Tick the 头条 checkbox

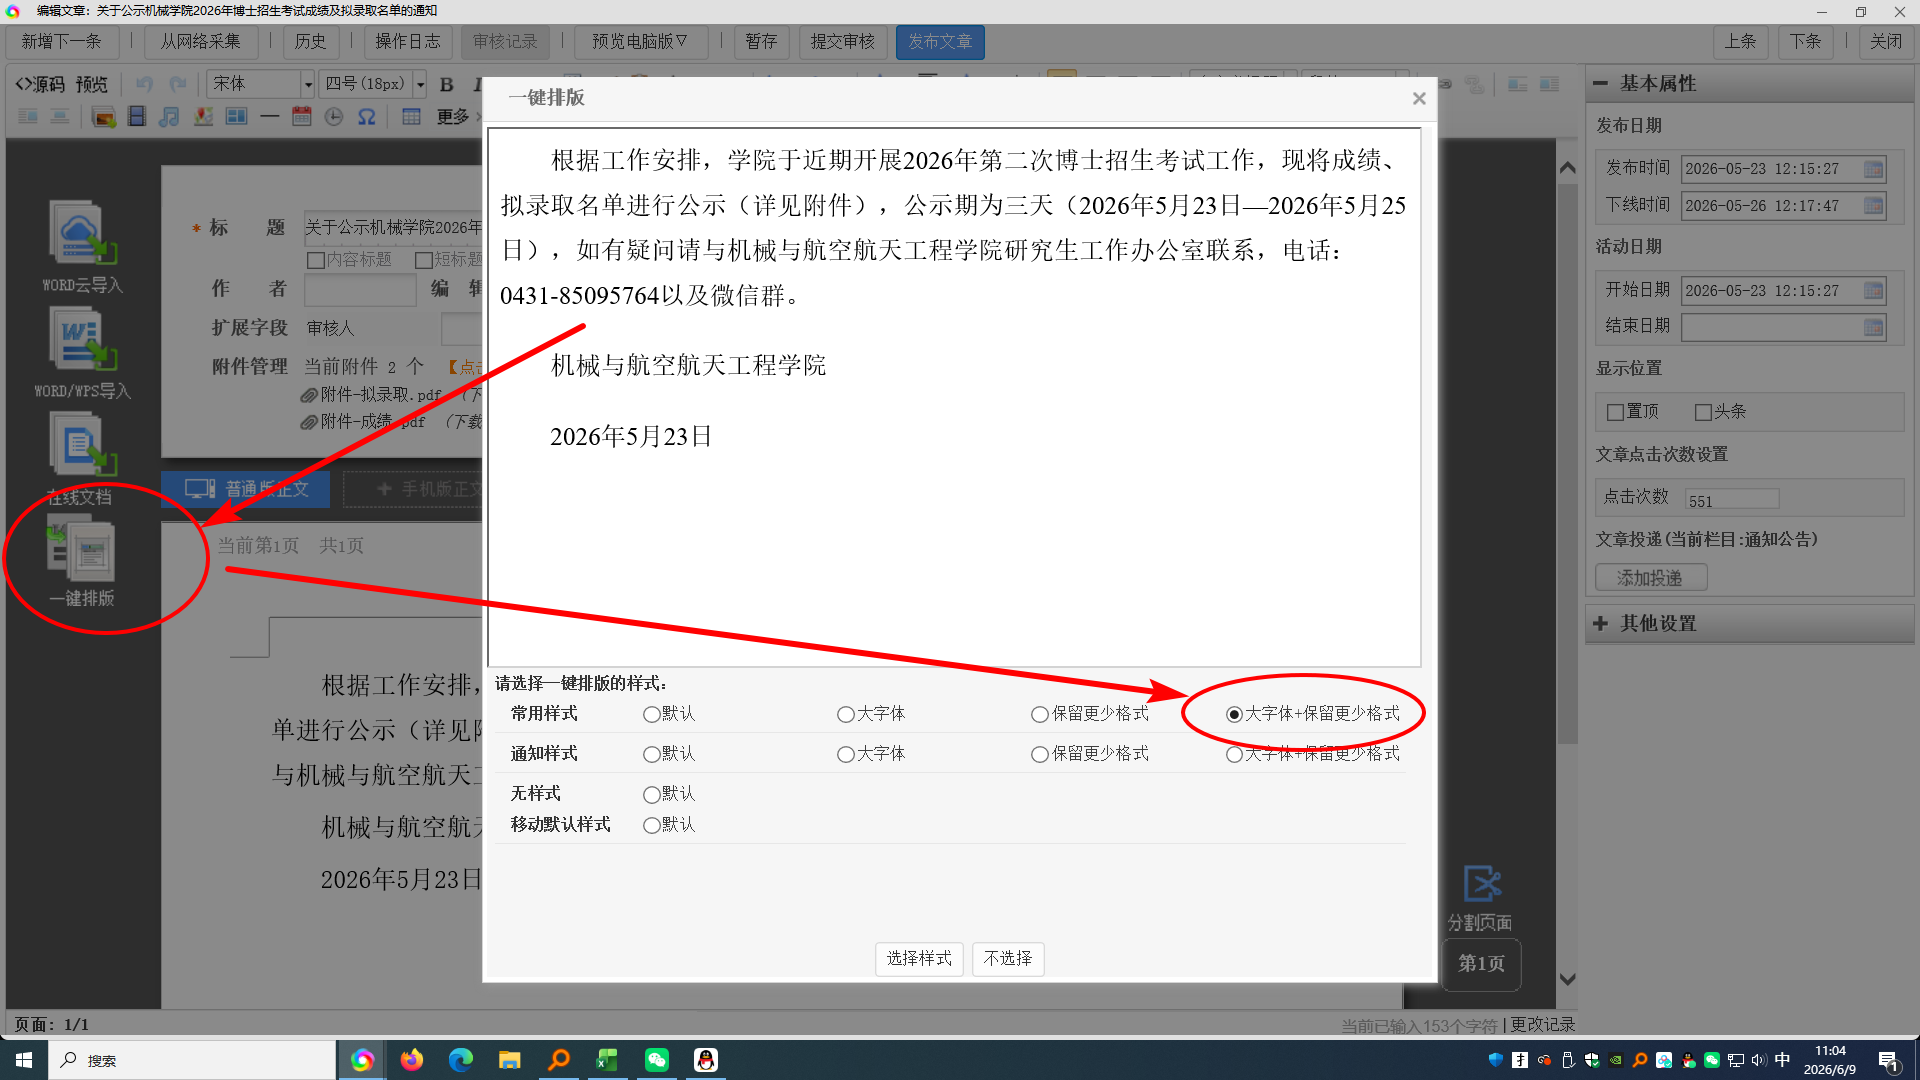[x=1703, y=412]
